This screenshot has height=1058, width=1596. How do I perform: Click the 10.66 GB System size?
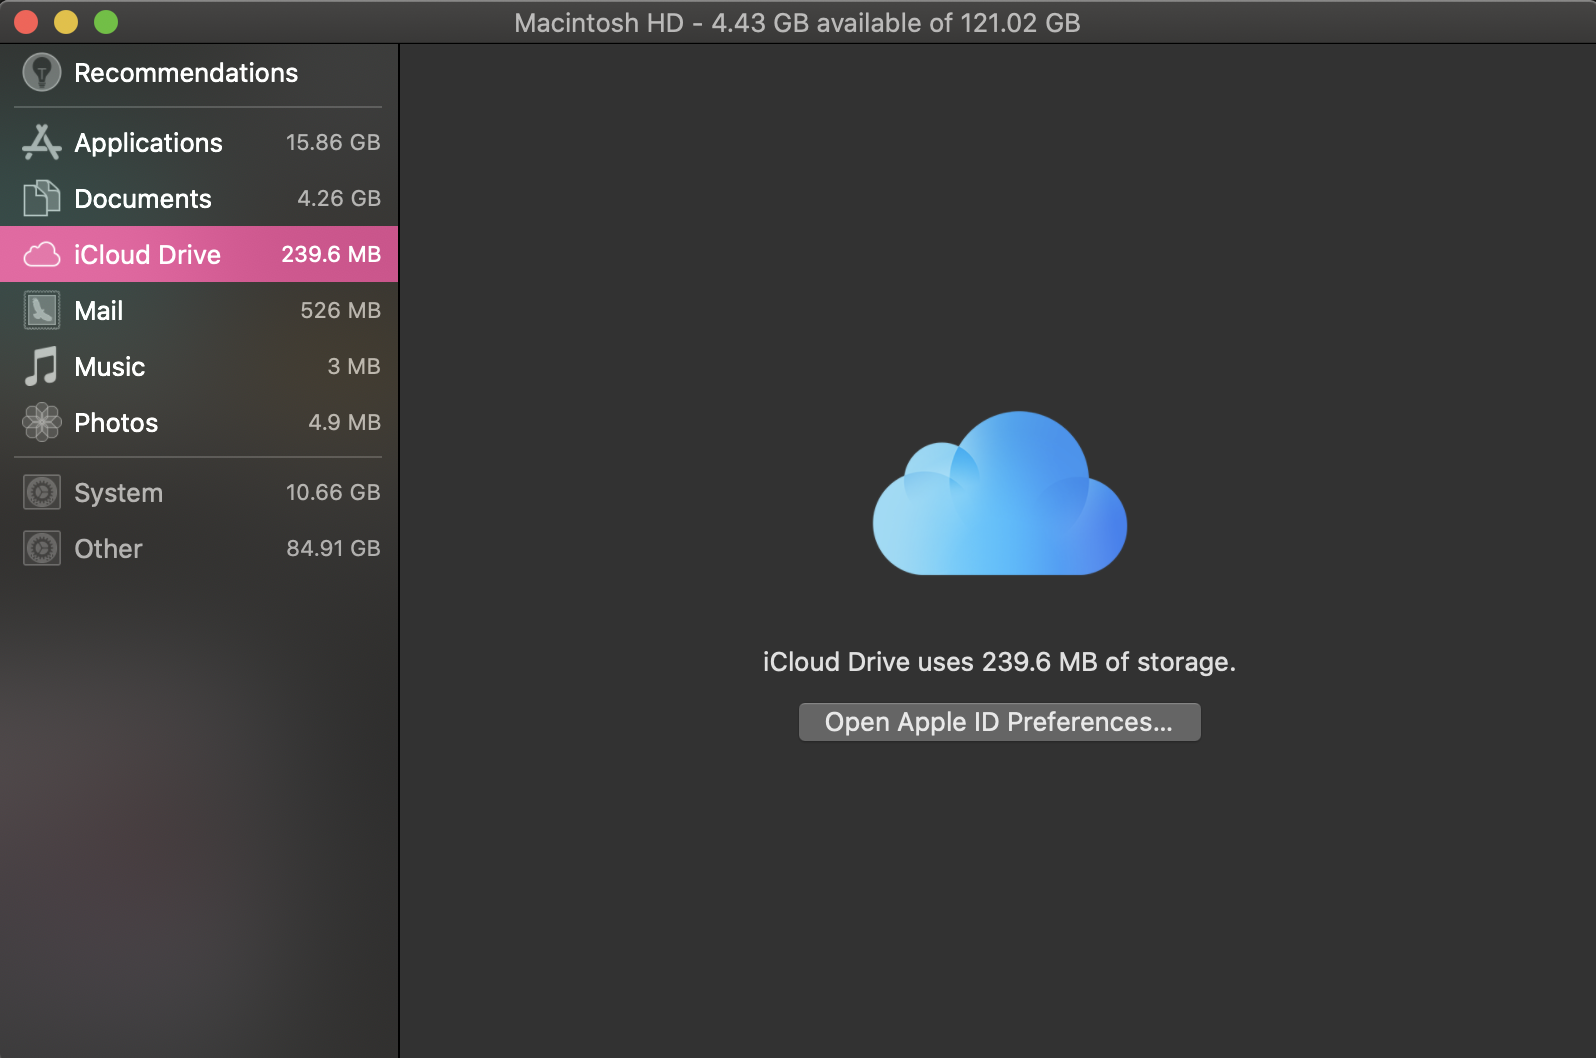(x=333, y=492)
